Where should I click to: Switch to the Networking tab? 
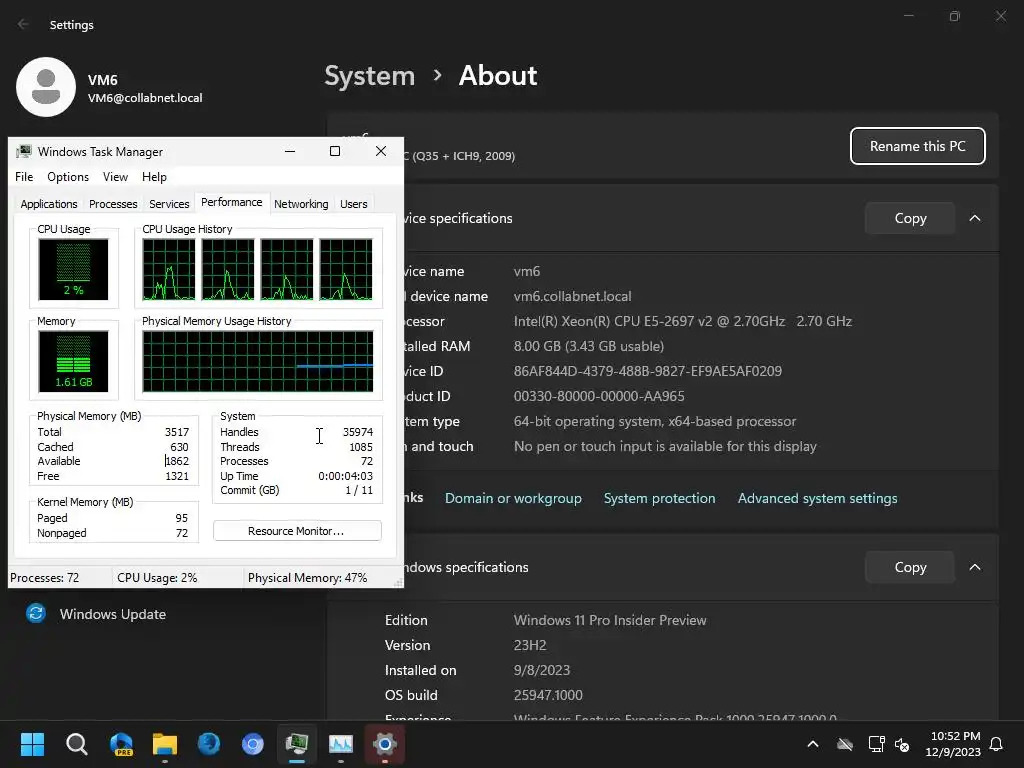click(301, 204)
